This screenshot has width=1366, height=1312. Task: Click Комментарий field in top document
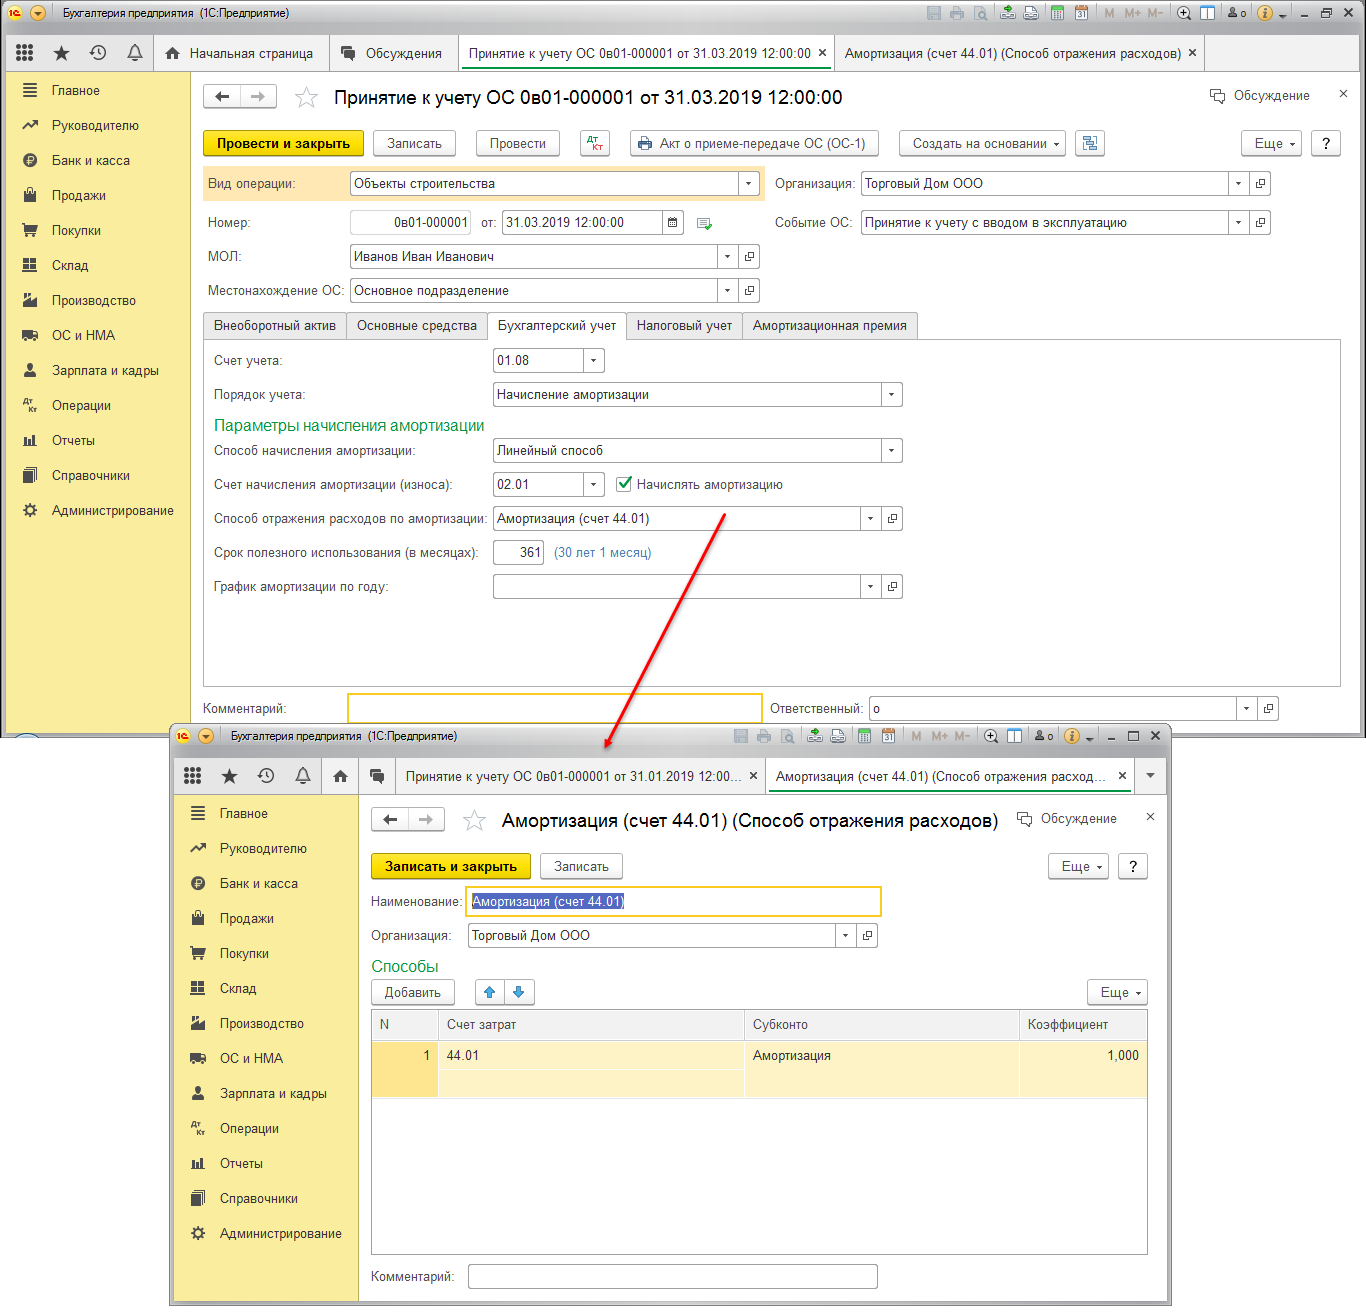[555, 709]
